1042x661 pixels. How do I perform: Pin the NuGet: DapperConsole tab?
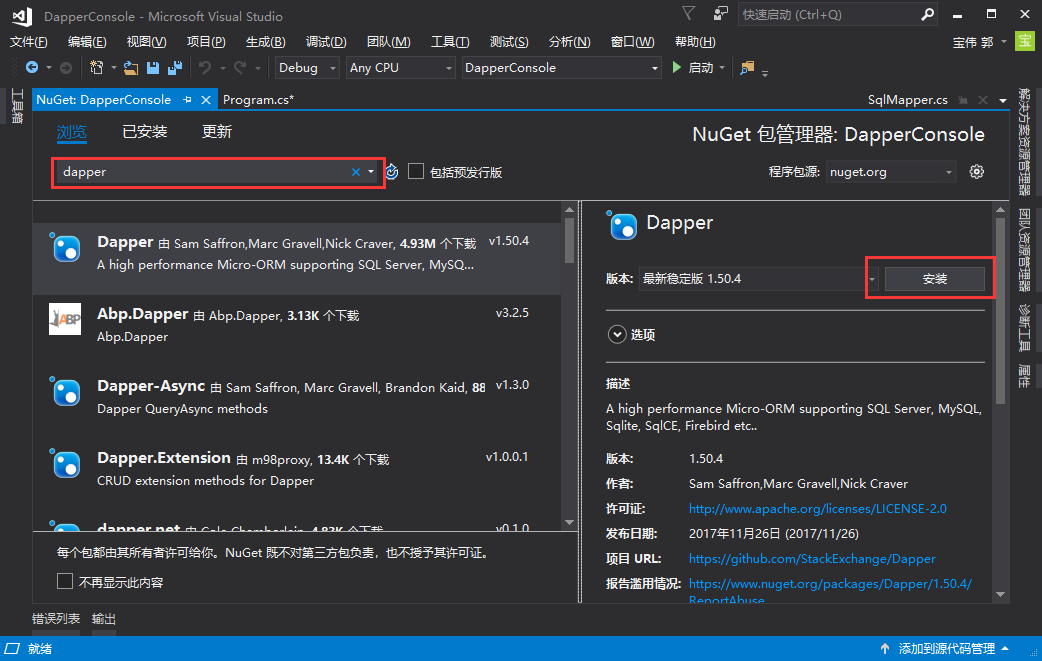187,100
